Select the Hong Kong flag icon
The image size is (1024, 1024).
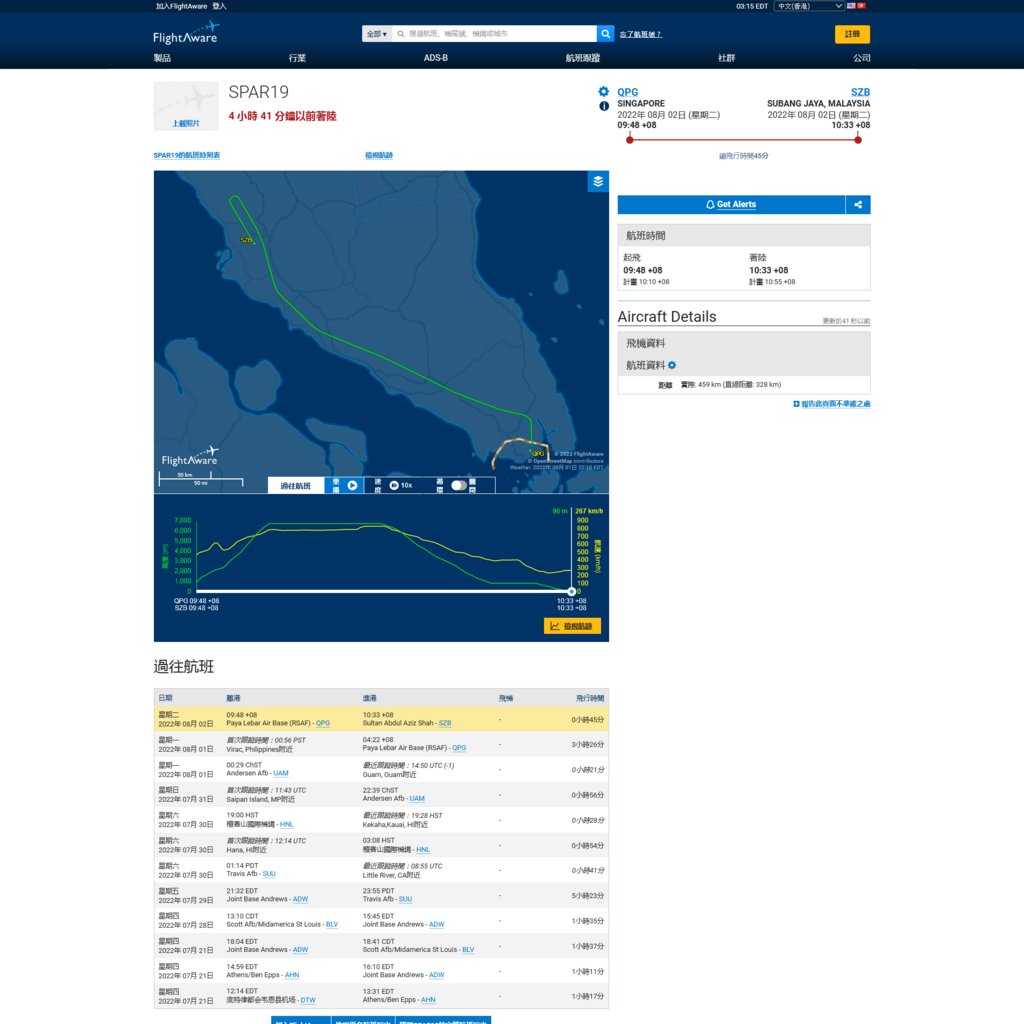point(861,6)
